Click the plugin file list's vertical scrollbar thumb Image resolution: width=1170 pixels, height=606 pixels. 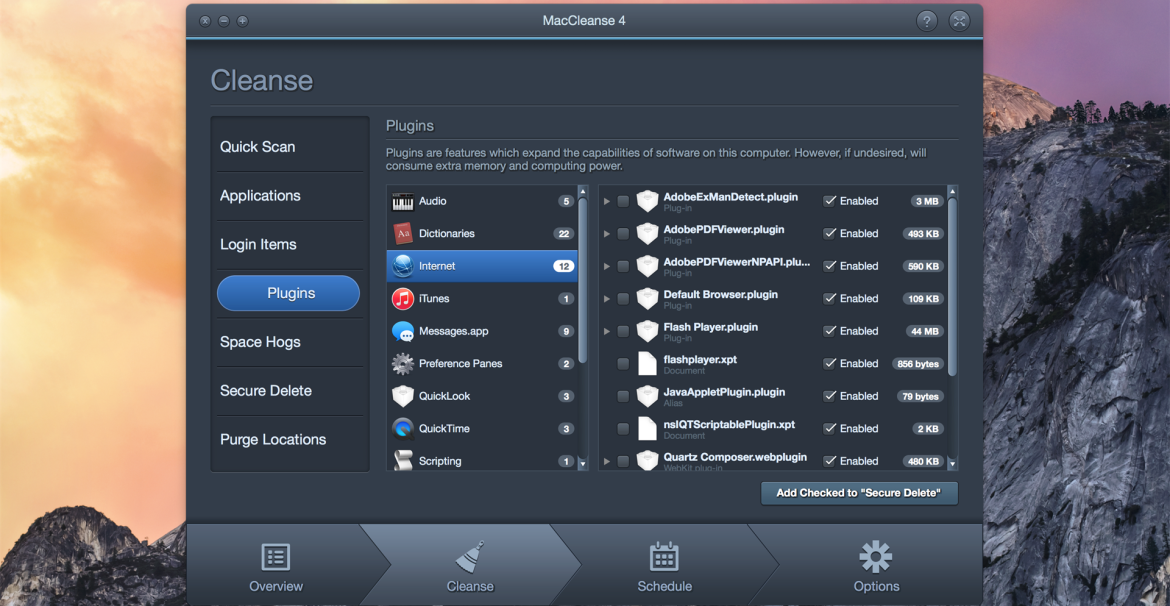[952, 287]
